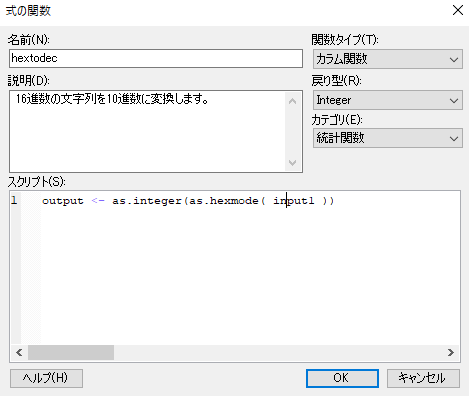Click script horizontal scrollbar right arrow
This screenshot has width=469, height=396.
click(x=451, y=352)
